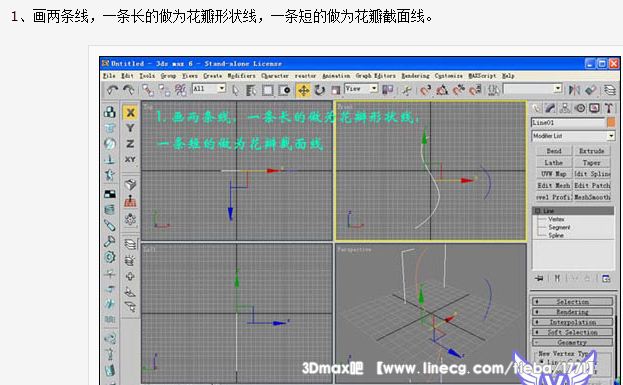Toggle Z axis constraint button
Screen dimensions: 623x385
(x=130, y=143)
